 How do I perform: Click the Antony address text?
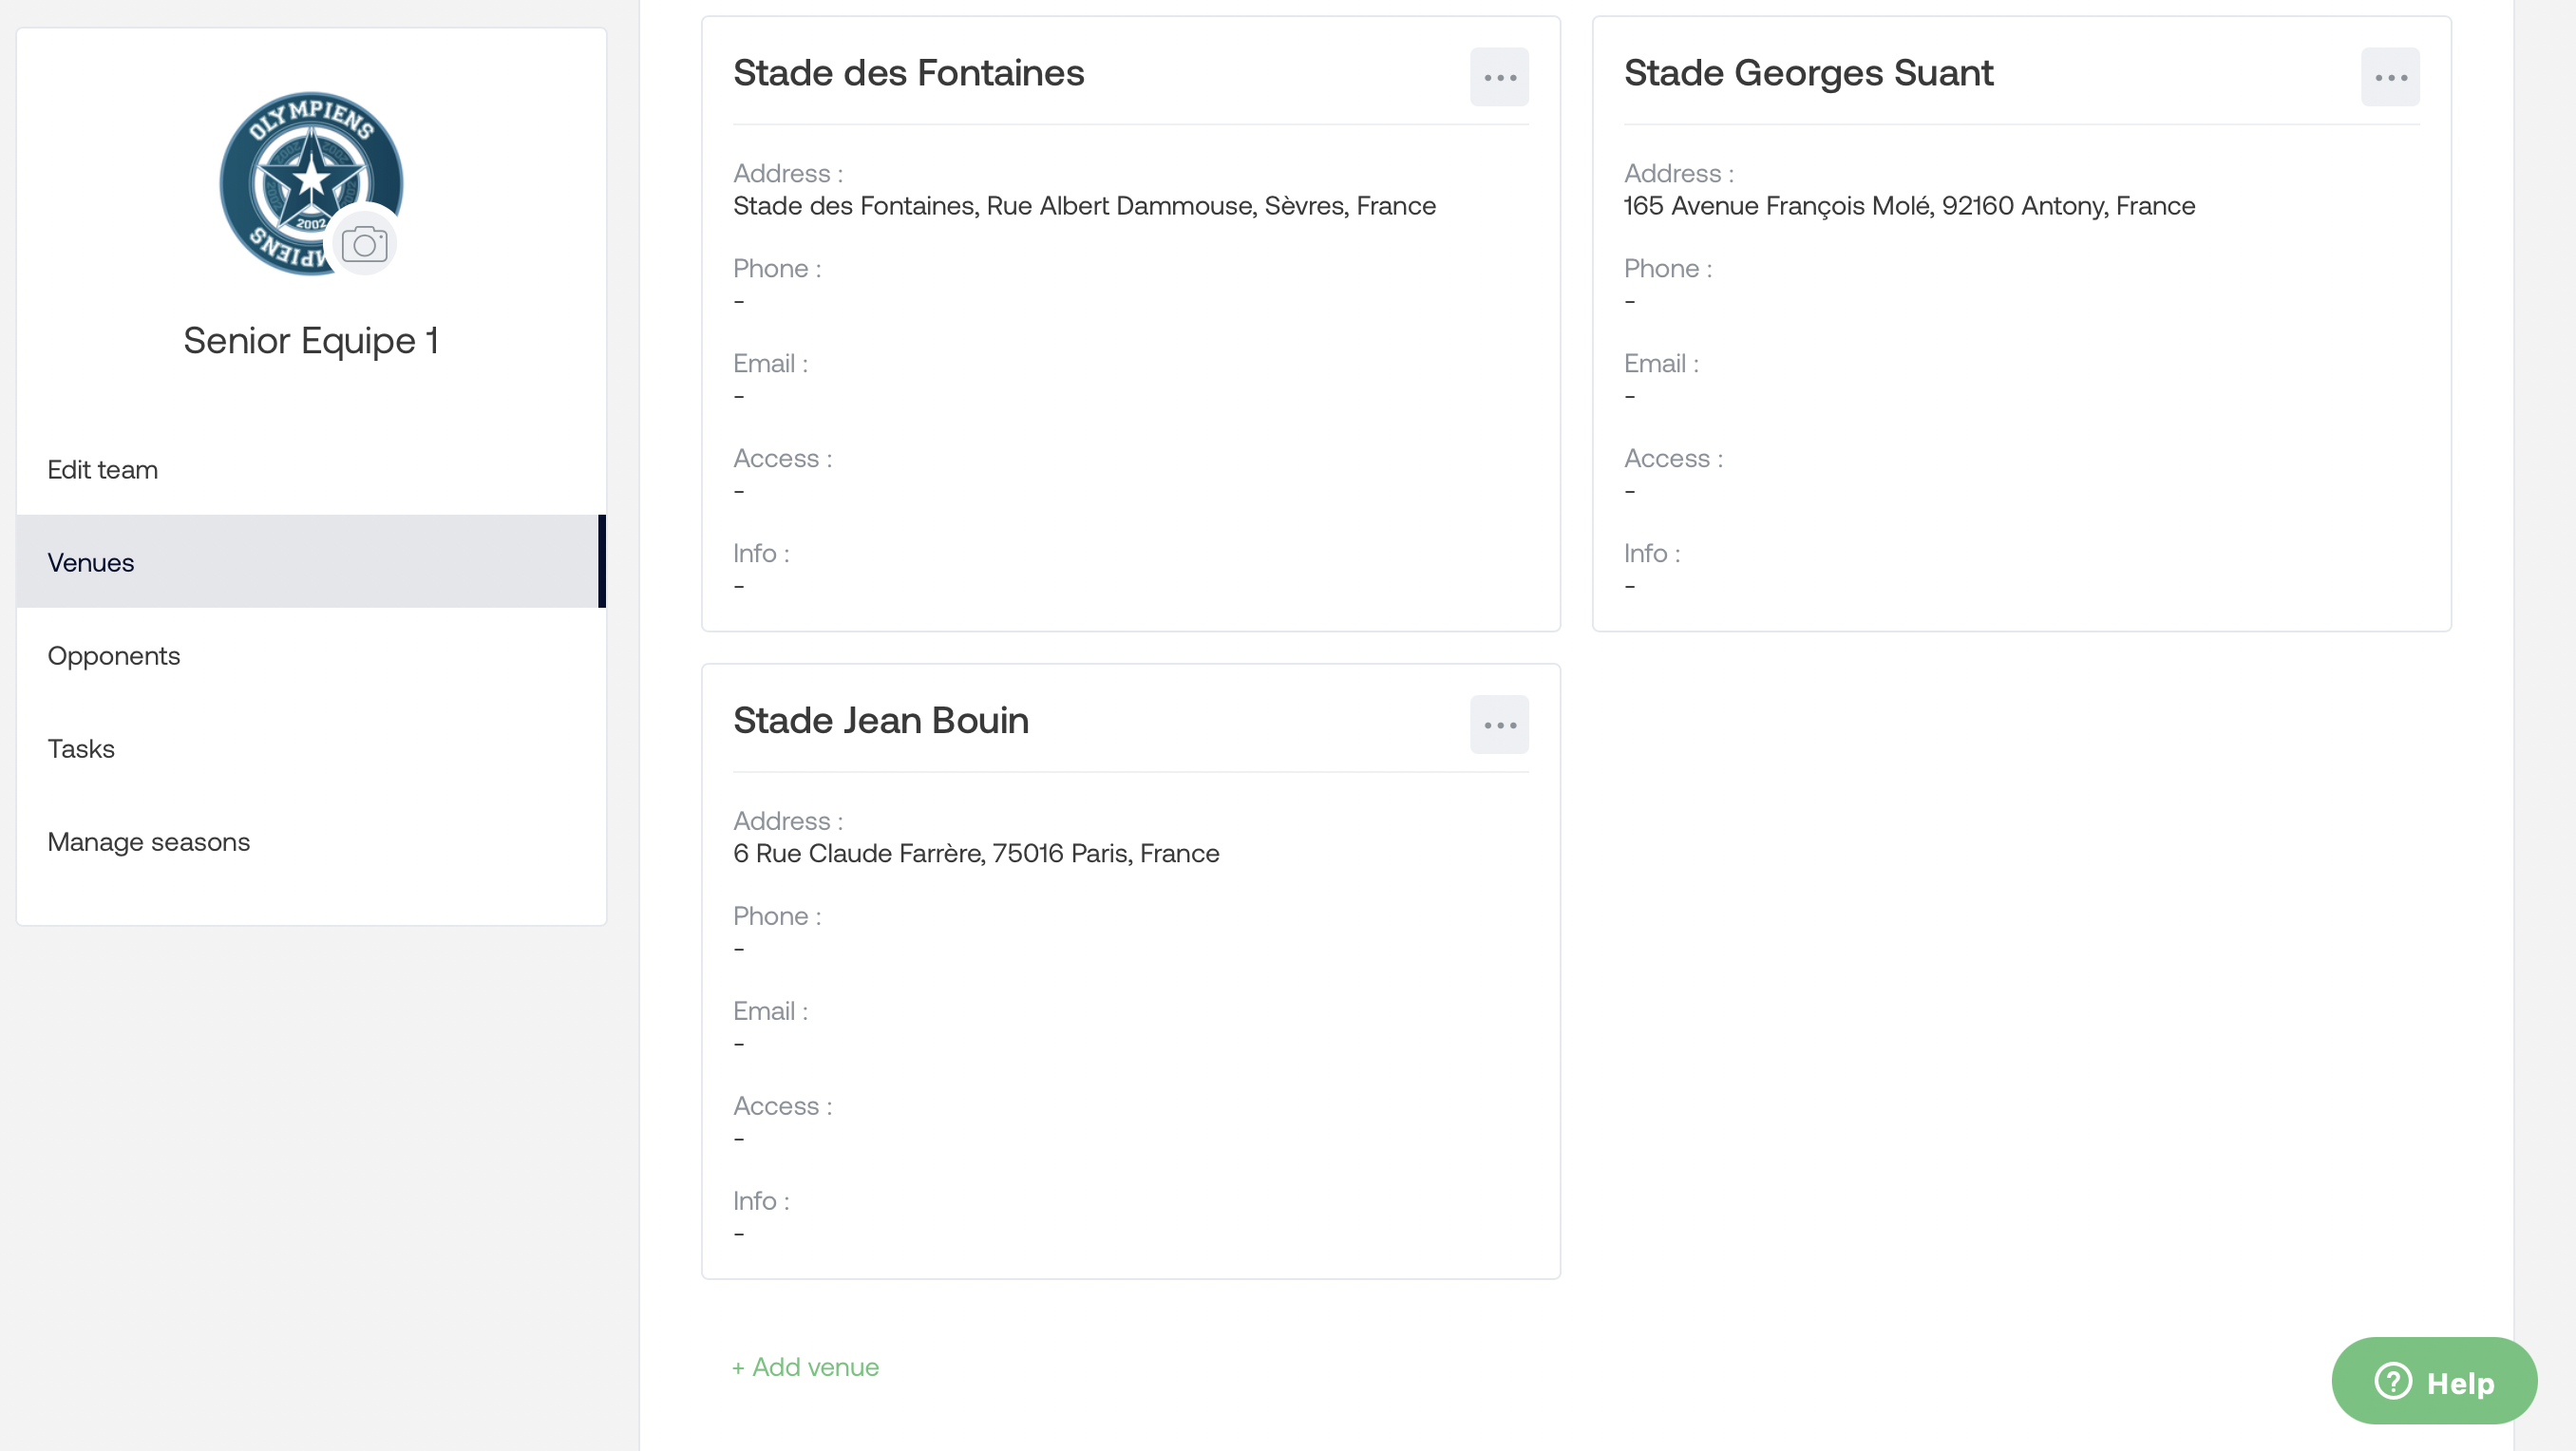(1909, 206)
